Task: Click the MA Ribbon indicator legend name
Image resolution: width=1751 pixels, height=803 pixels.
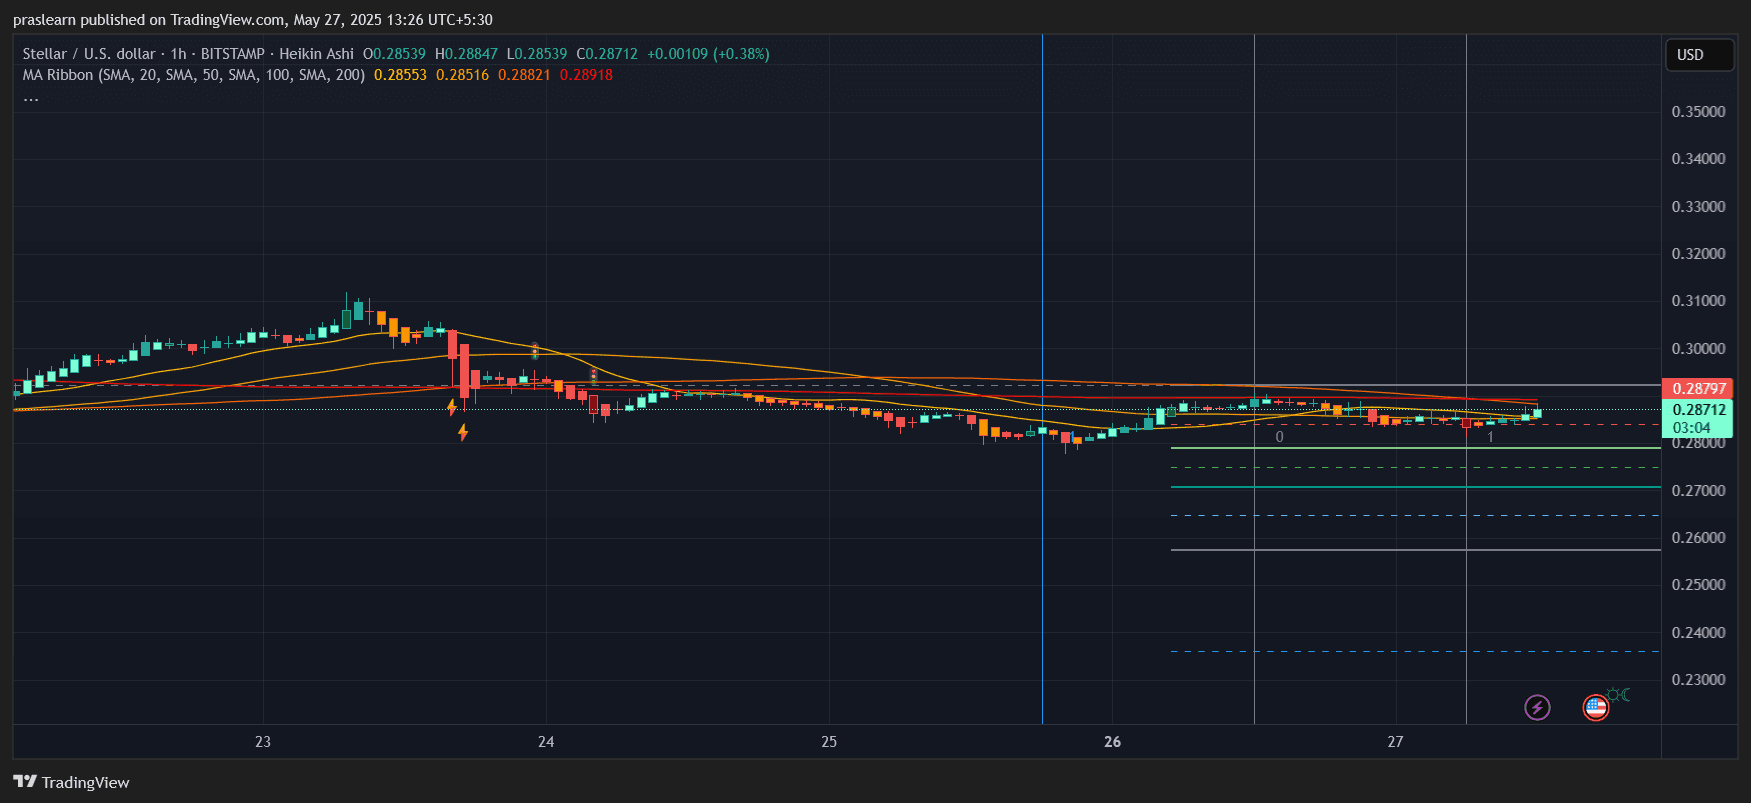Action: (x=194, y=75)
